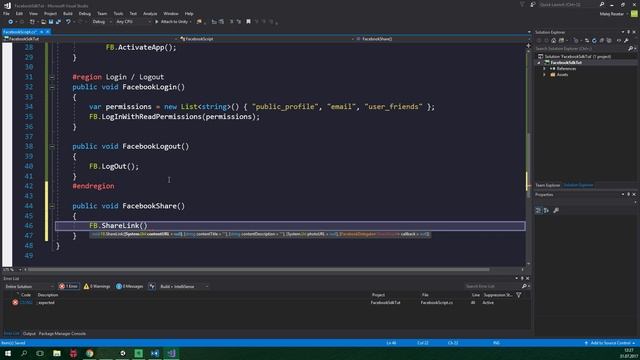Click the Show All Files icon in Solution Explorer

pos(609,40)
